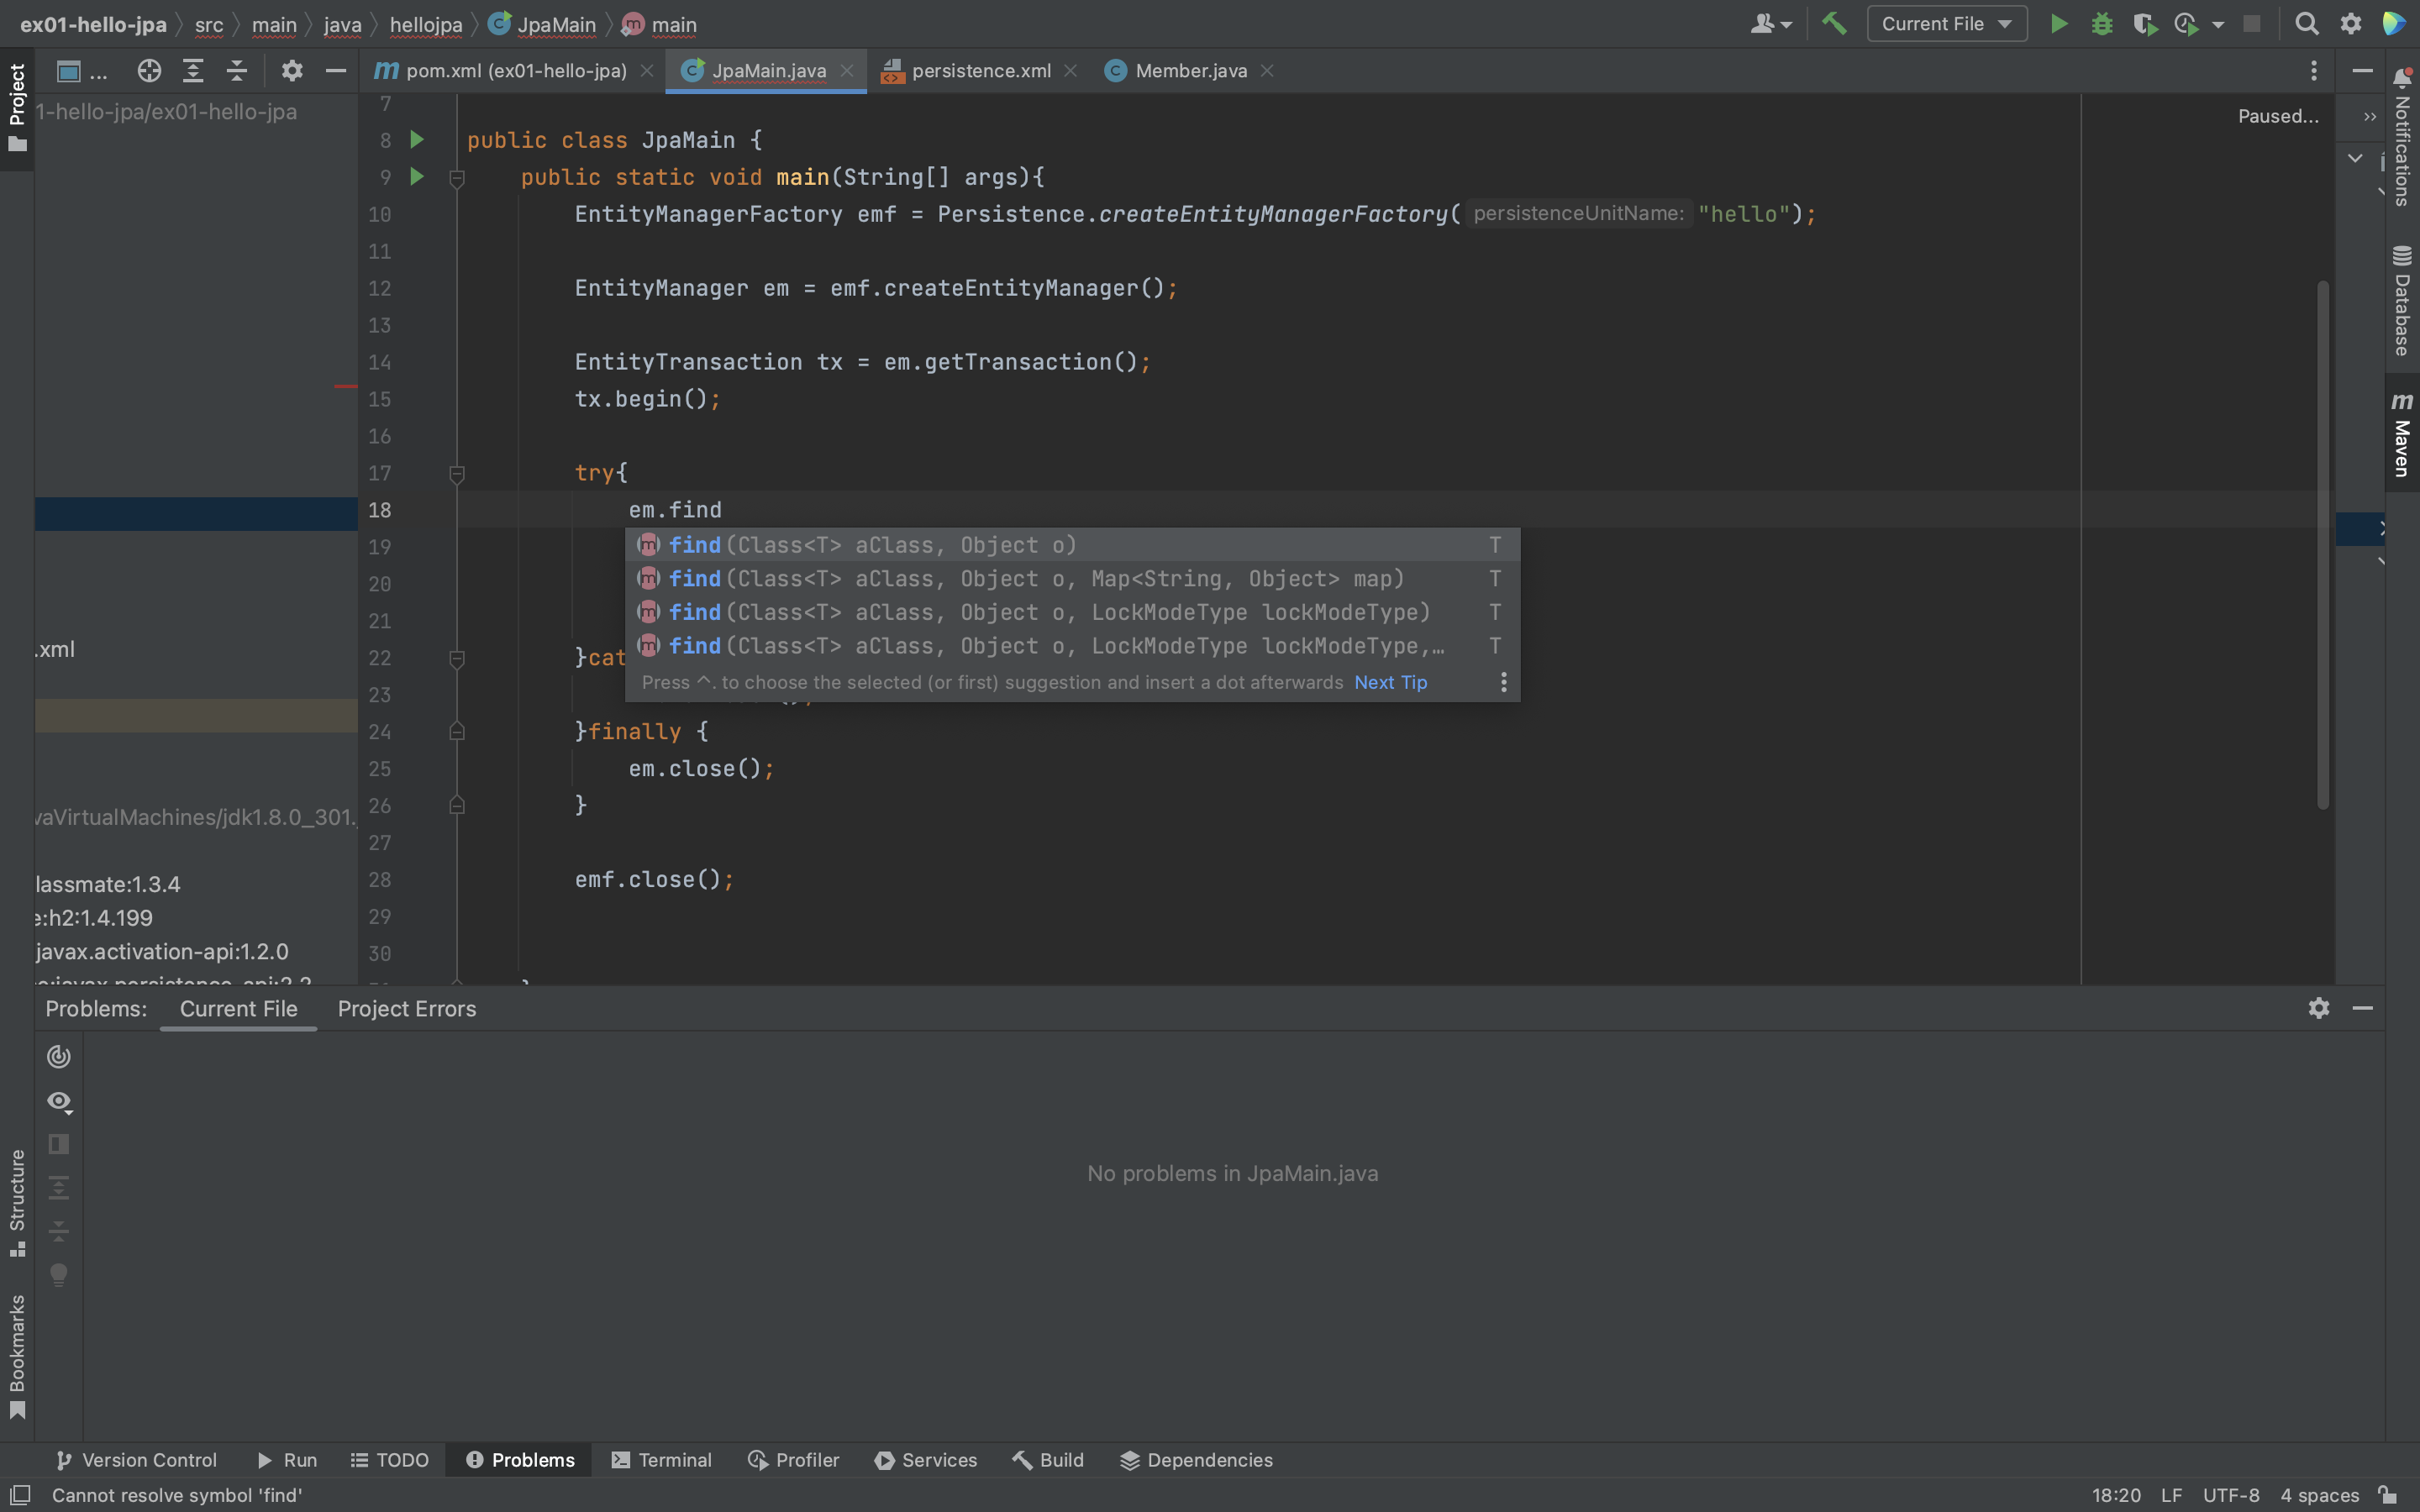The height and width of the screenshot is (1512, 2420).
Task: Toggle highlighting level eye icon in Problems
Action: pyautogui.click(x=59, y=1102)
